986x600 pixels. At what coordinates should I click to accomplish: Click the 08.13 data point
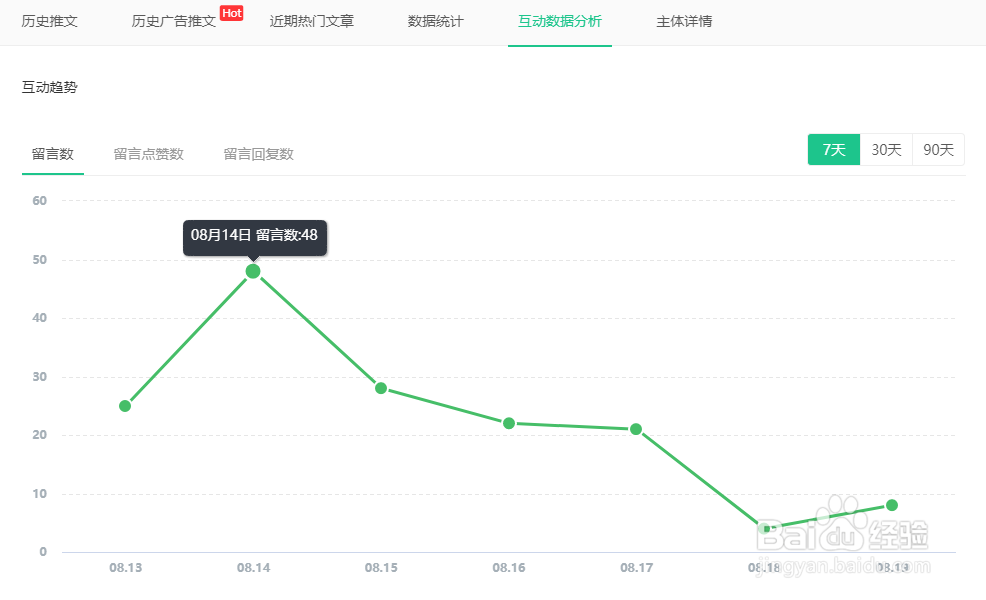coord(125,406)
